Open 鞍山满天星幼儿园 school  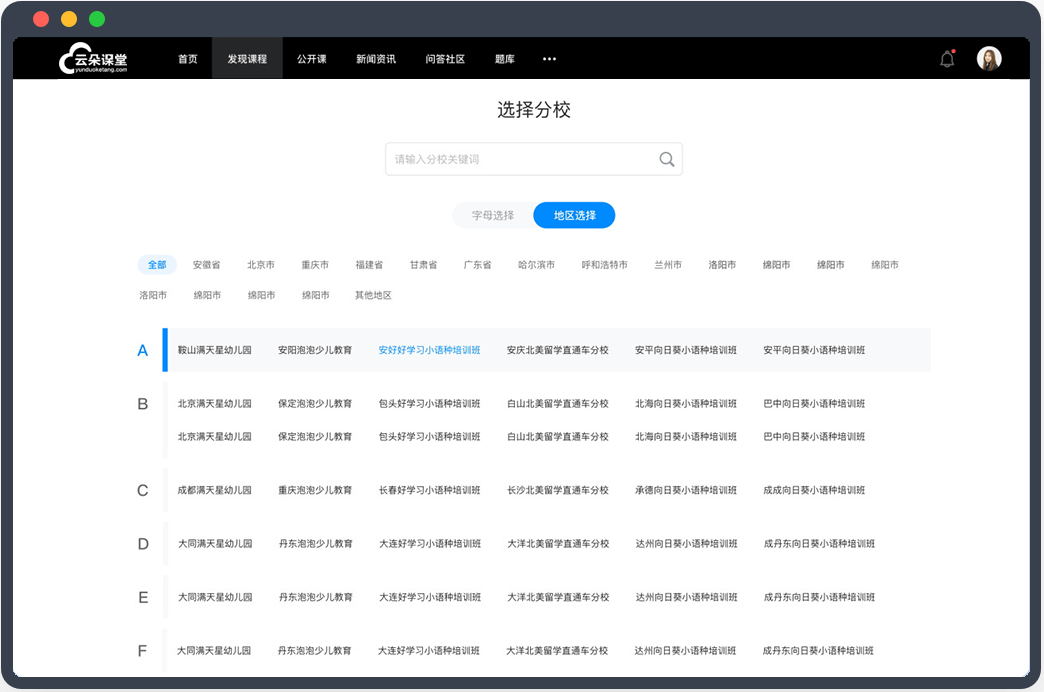(214, 350)
